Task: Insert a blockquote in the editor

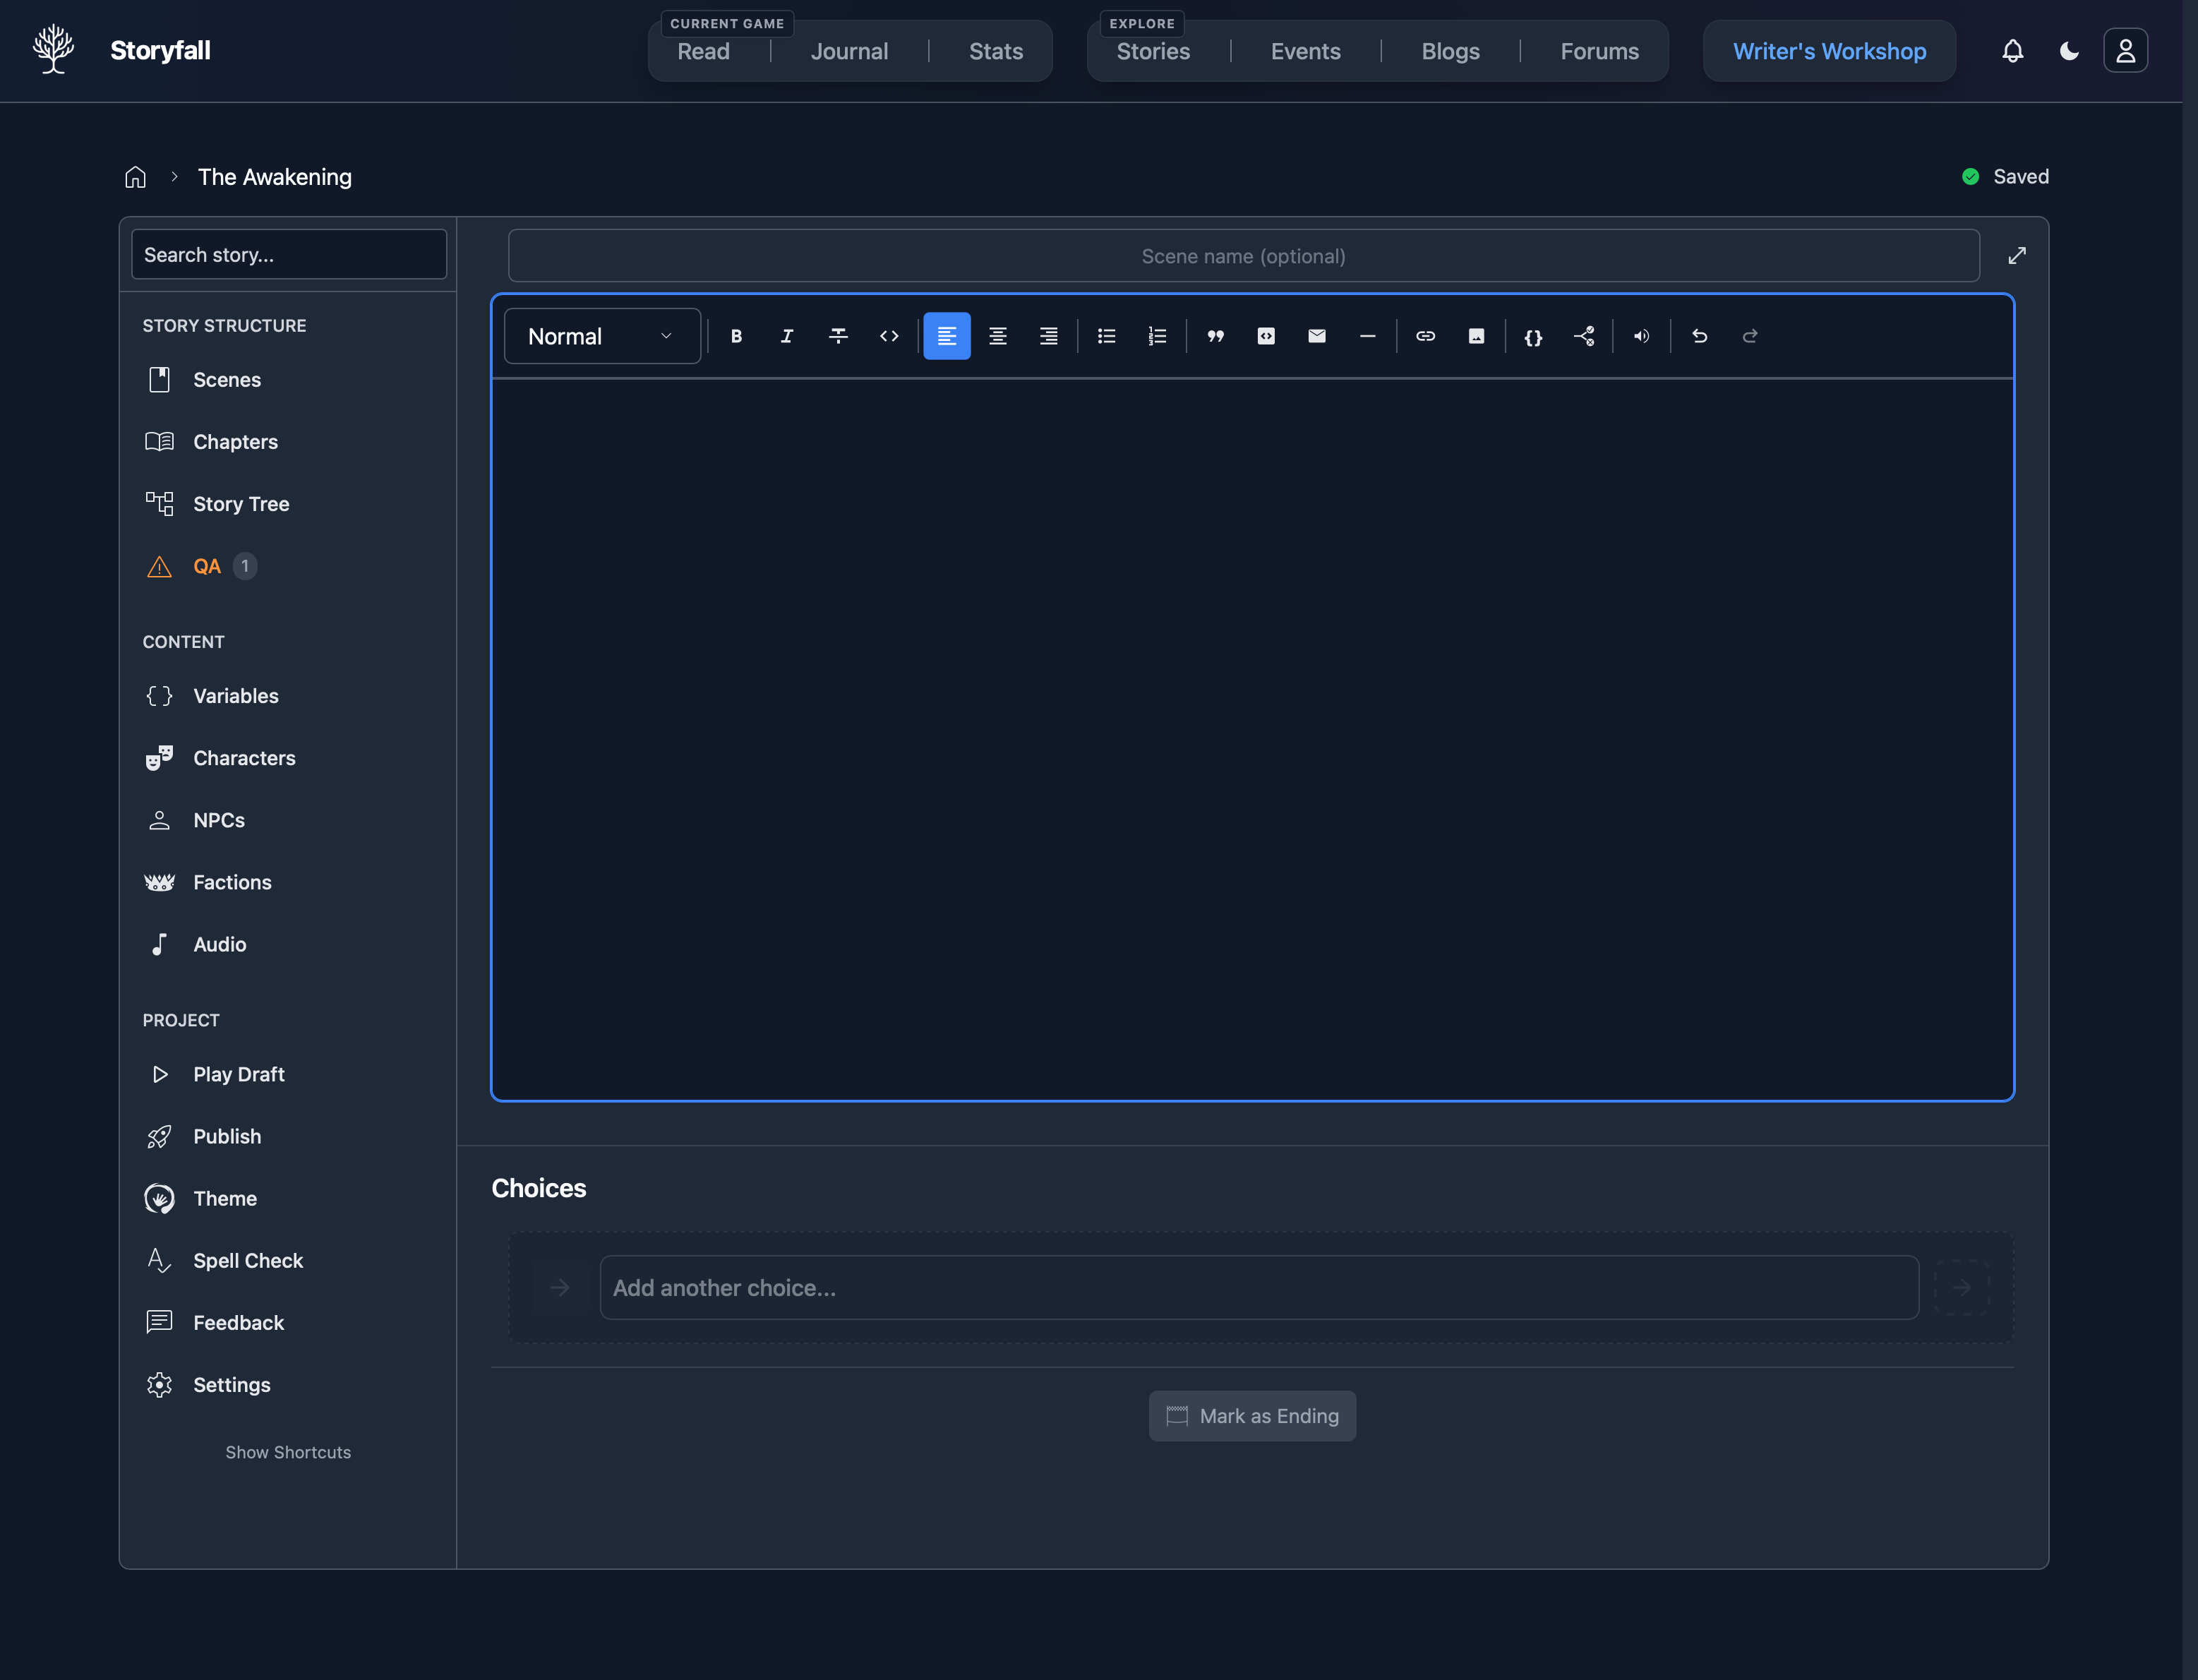Action: [x=1215, y=336]
